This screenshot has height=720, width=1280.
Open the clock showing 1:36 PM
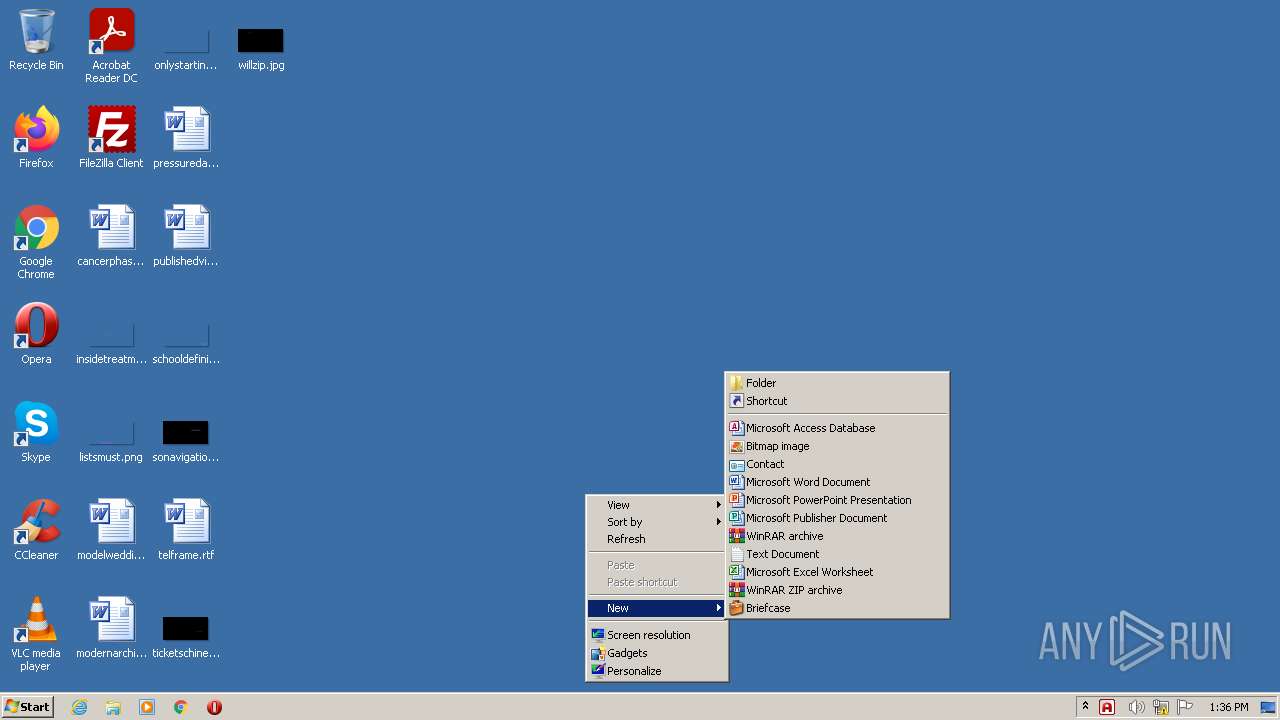pos(1228,707)
